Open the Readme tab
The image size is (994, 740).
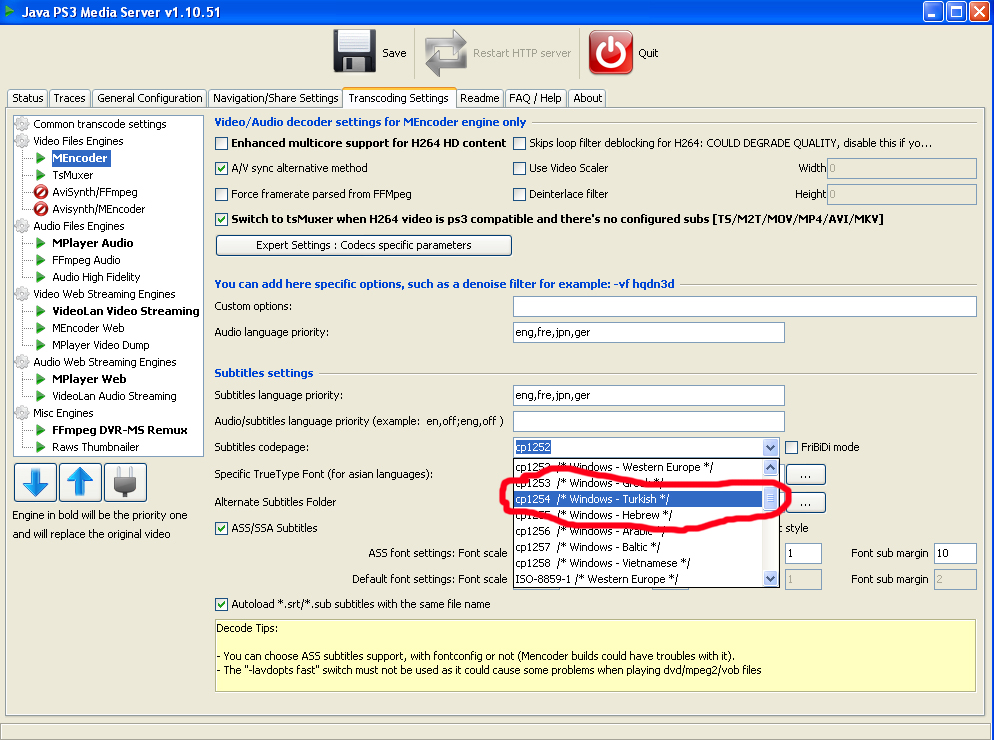pyautogui.click(x=480, y=98)
